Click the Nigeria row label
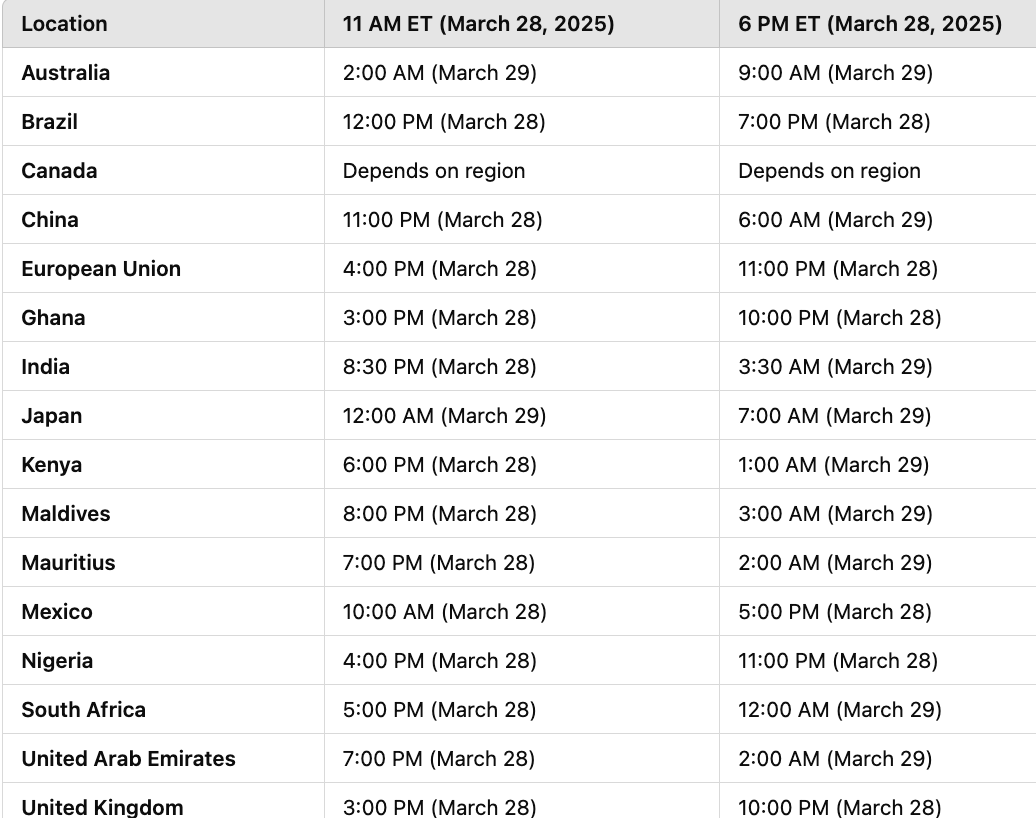Image resolution: width=1036 pixels, height=818 pixels. click(57, 660)
